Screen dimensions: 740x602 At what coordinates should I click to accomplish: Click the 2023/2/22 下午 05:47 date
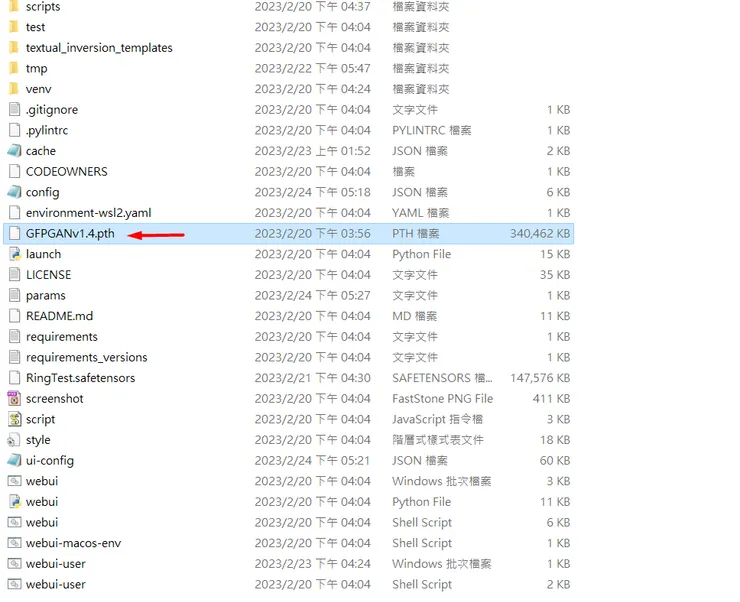click(312, 68)
